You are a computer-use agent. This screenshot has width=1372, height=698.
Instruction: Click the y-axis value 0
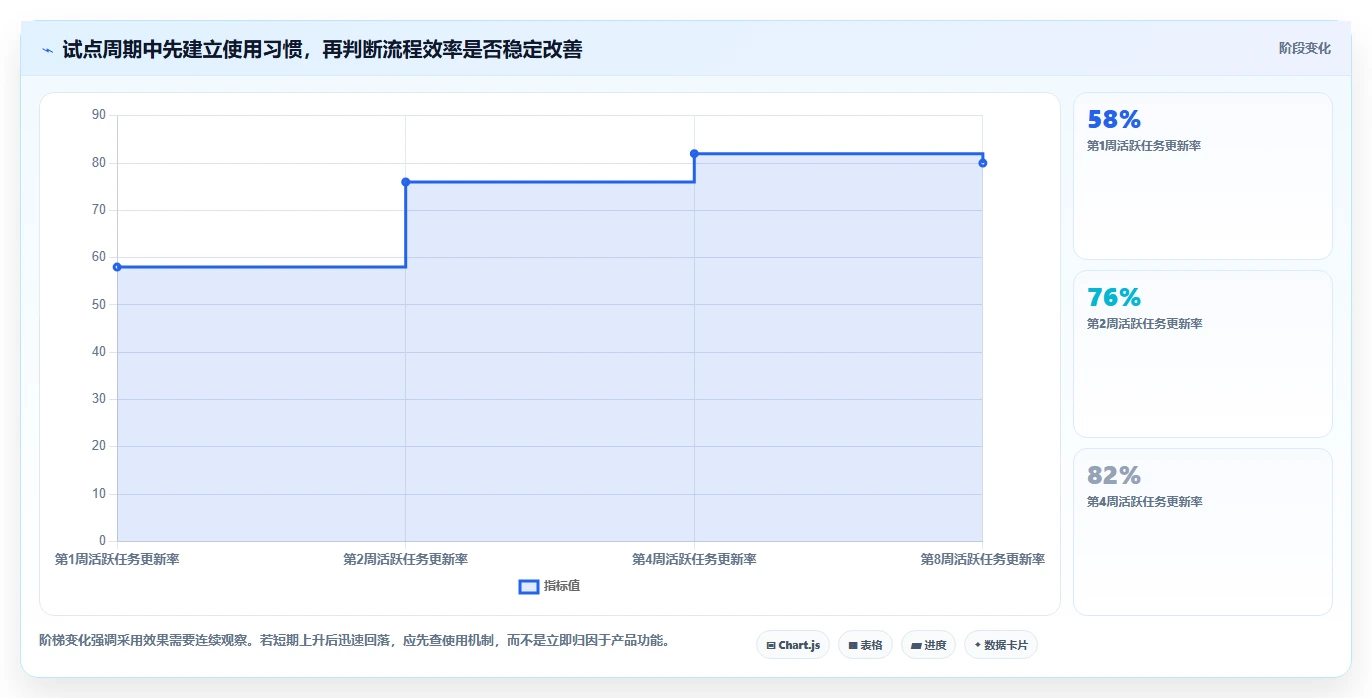click(x=102, y=541)
